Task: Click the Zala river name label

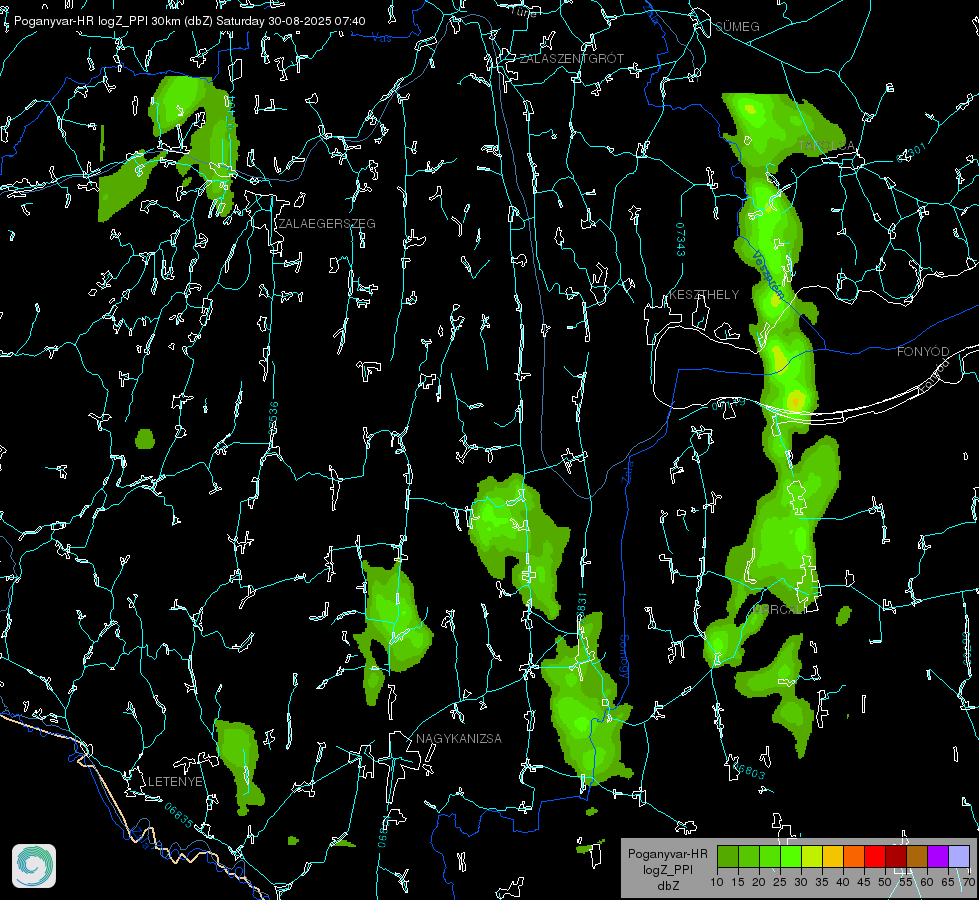Action: pos(627,472)
